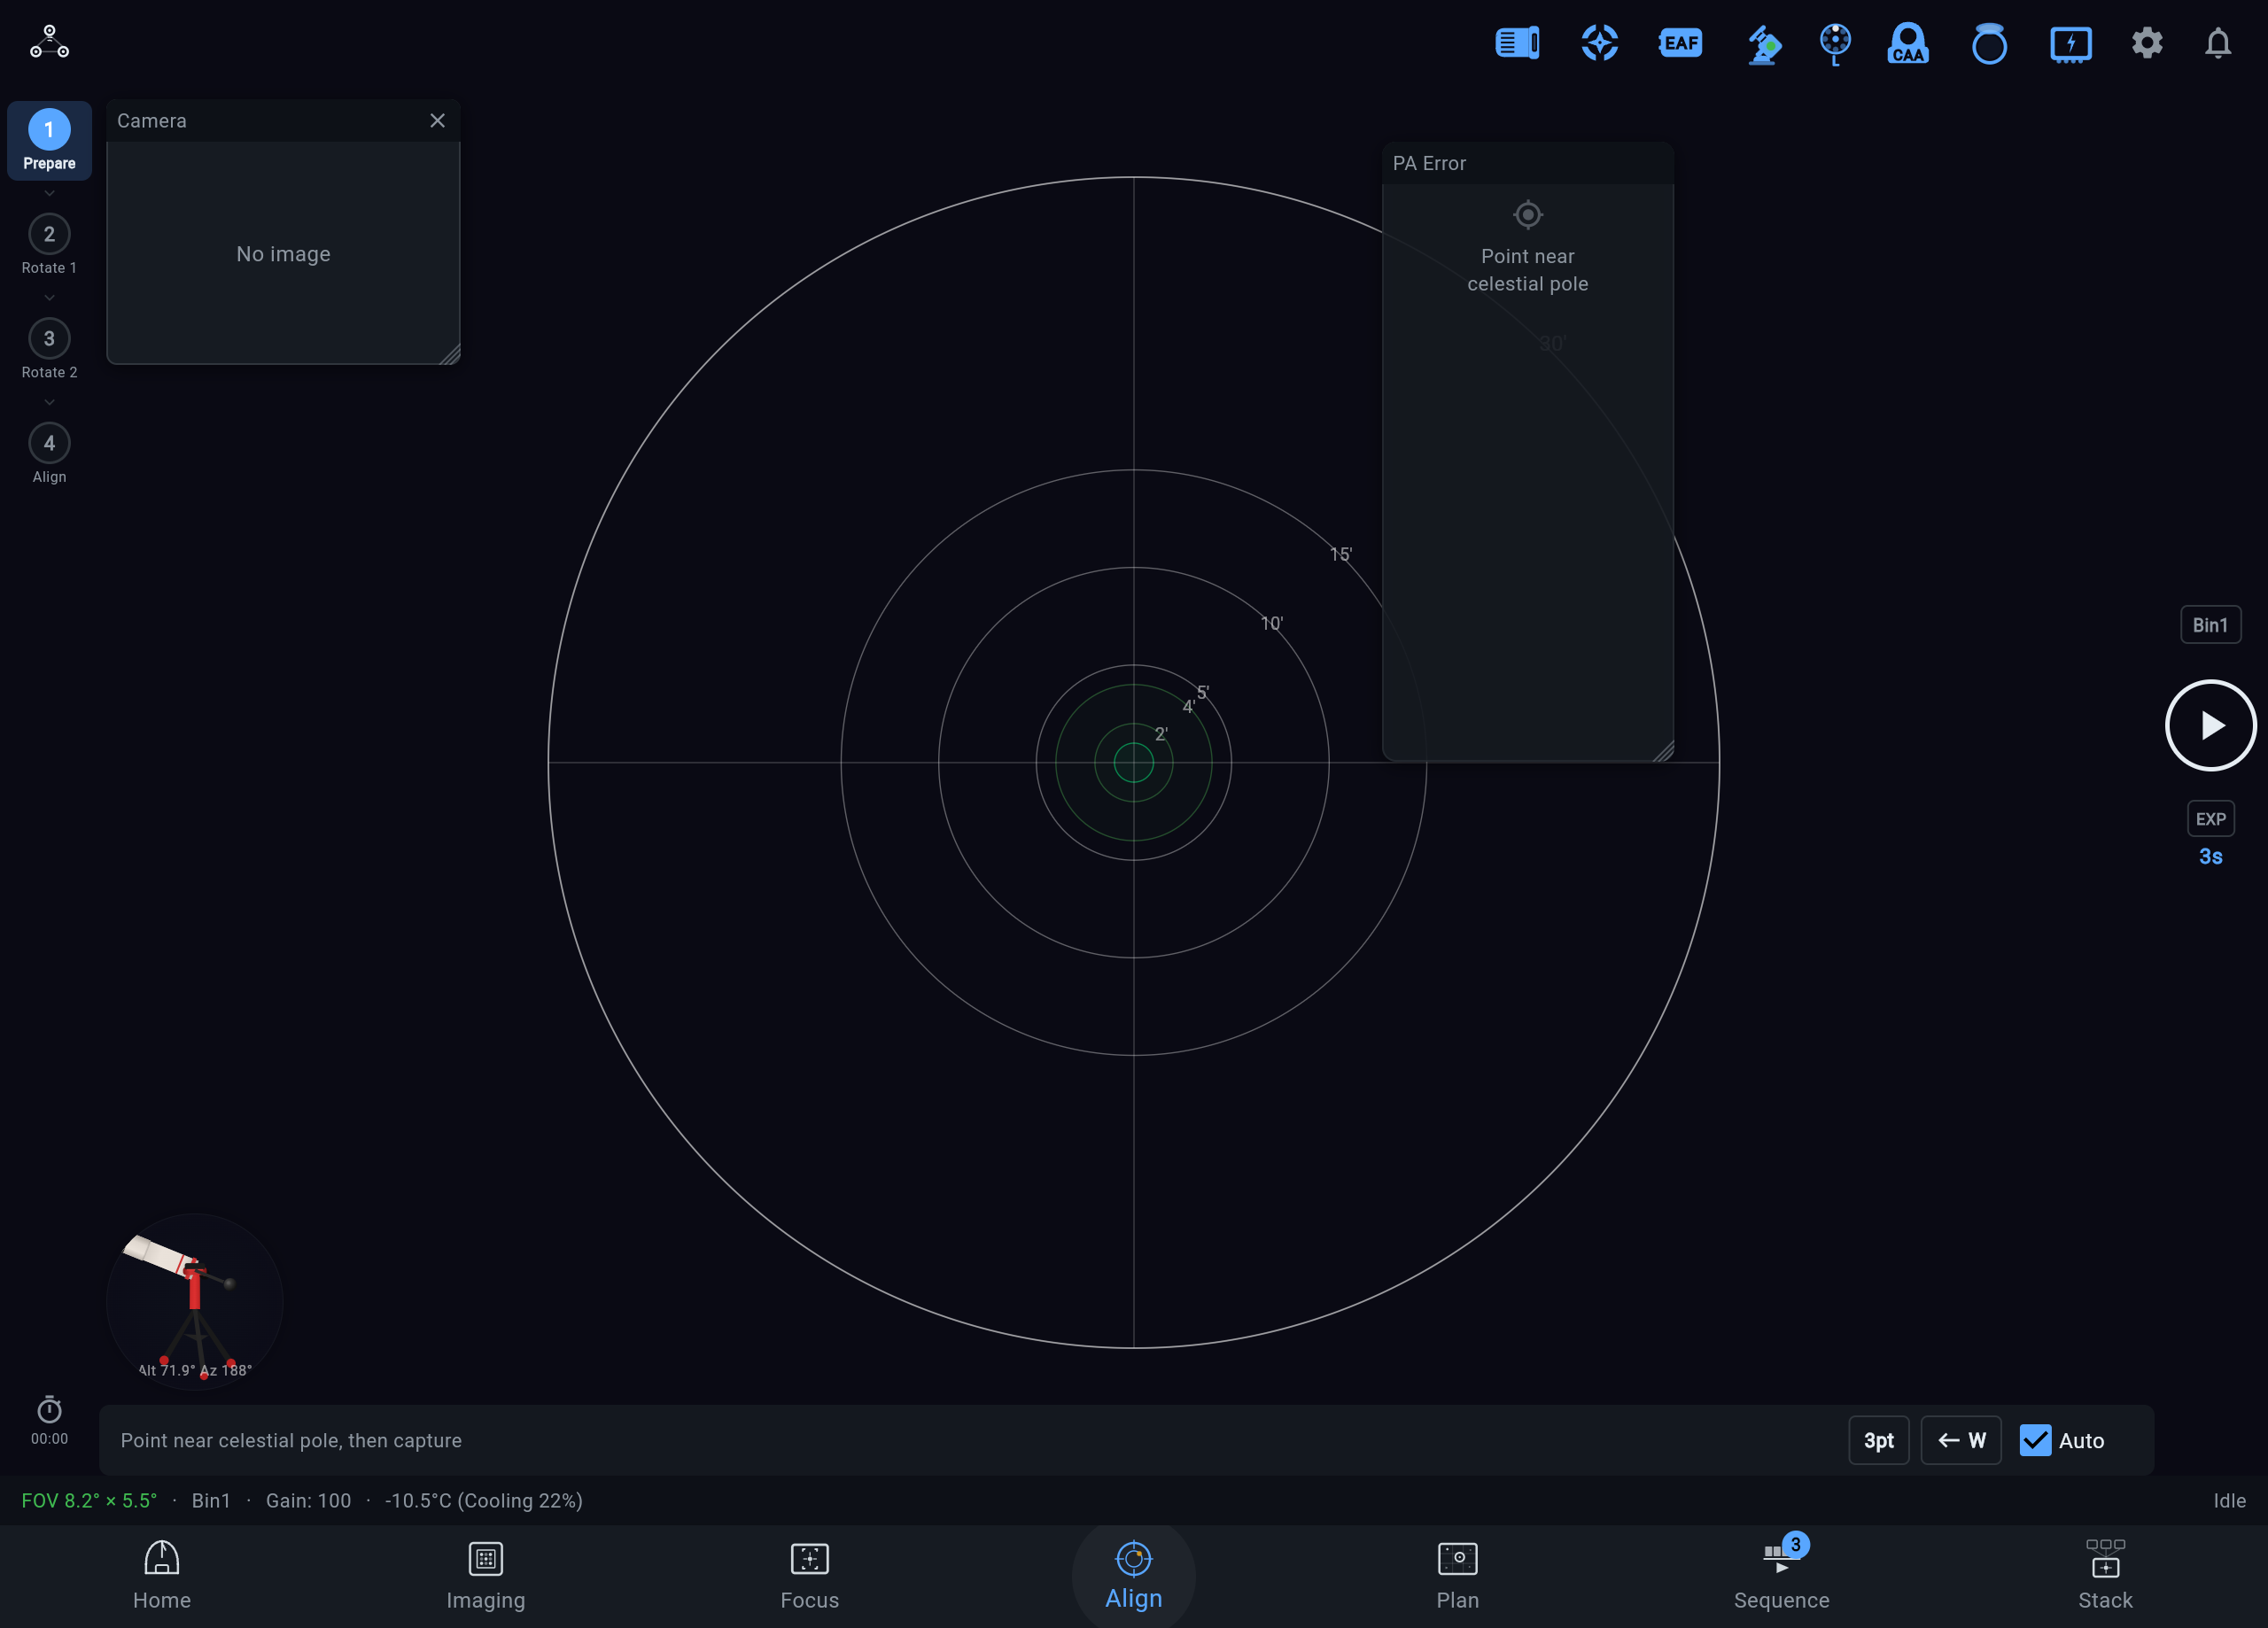Open the notifications bell
This screenshot has width=2268, height=1628.
[x=2218, y=43]
